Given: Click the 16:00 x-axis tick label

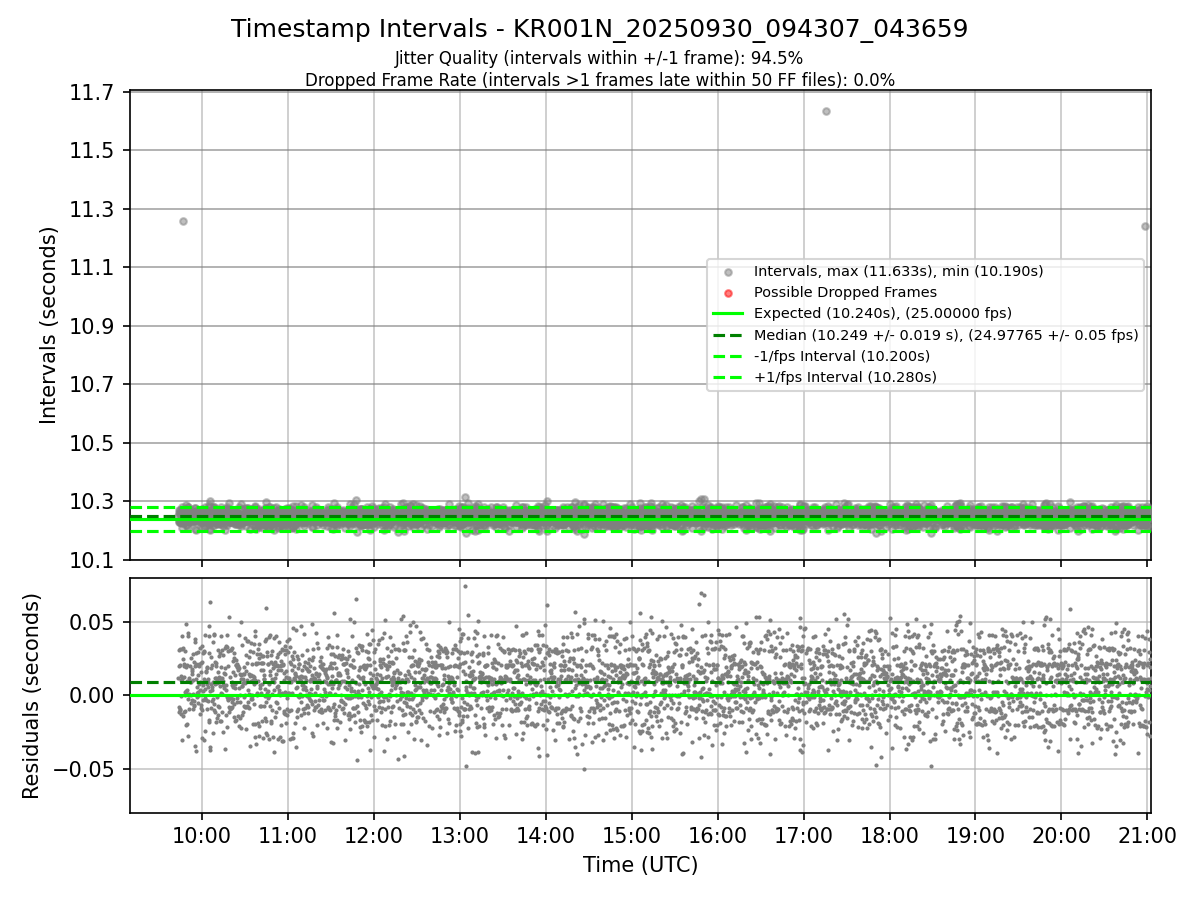Looking at the screenshot, I should pyautogui.click(x=718, y=834).
